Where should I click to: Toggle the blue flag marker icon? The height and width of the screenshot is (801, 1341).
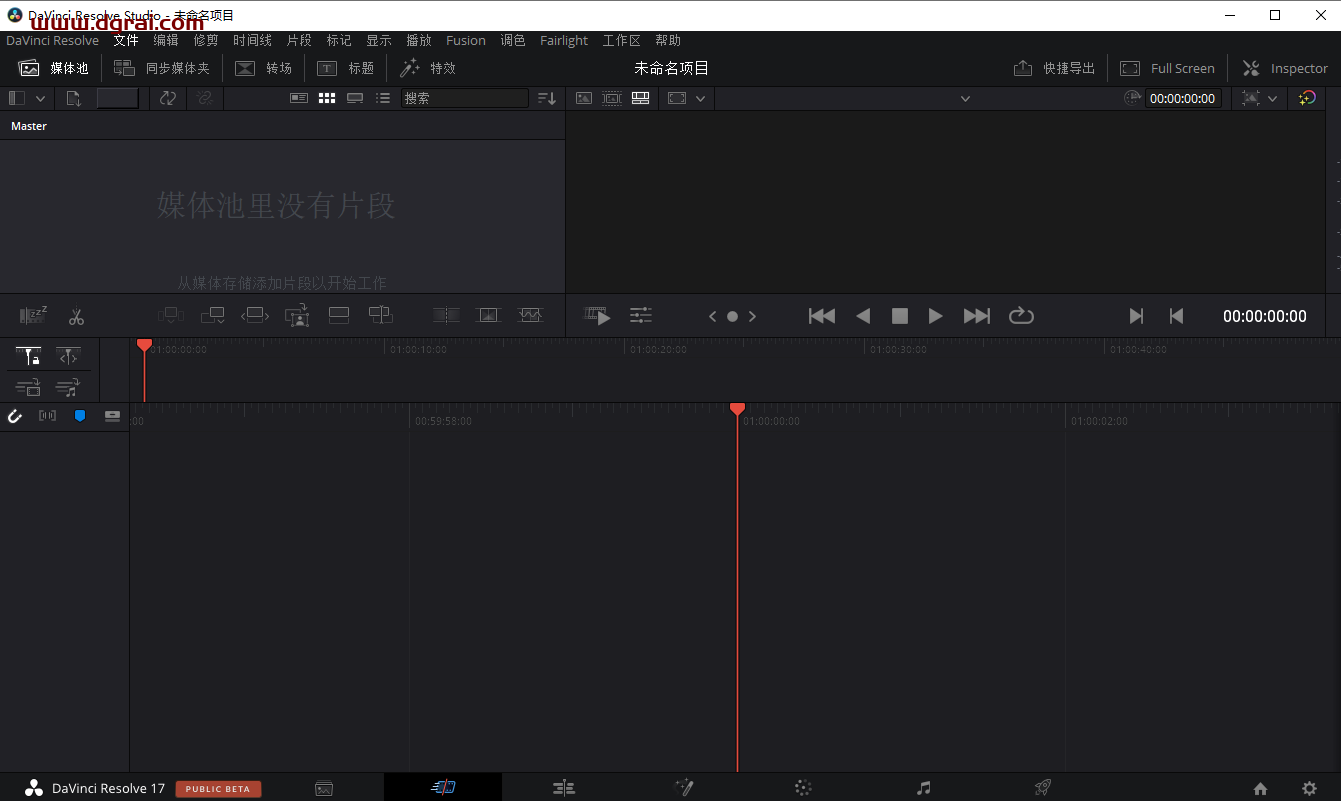click(x=79, y=416)
